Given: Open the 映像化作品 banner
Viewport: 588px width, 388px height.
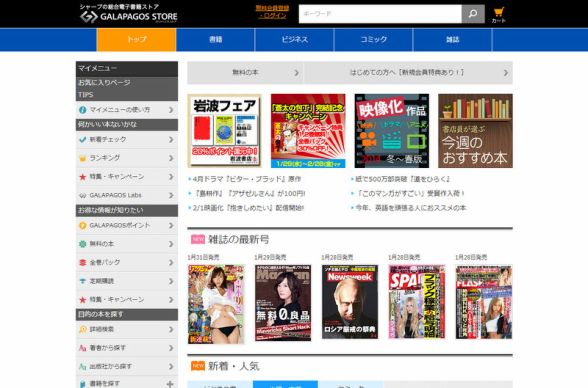Looking at the screenshot, I should tap(392, 130).
